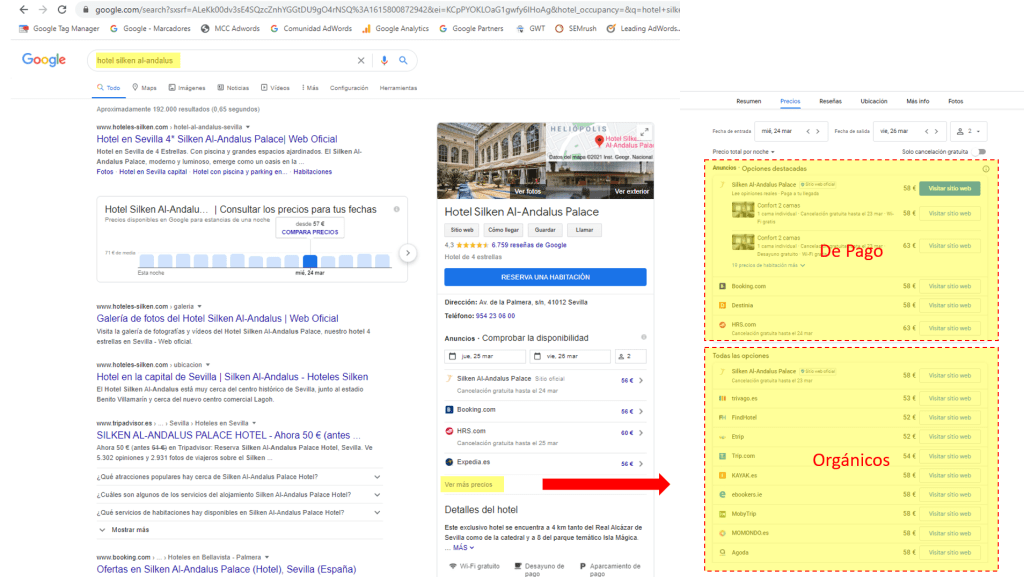Toggle Solo cancelación gratuita switch
The image size is (1024, 577).
[x=981, y=152]
